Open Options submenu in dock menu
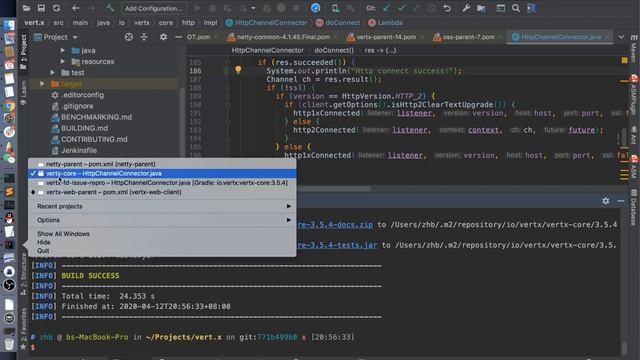The image size is (640, 360). pyautogui.click(x=162, y=220)
